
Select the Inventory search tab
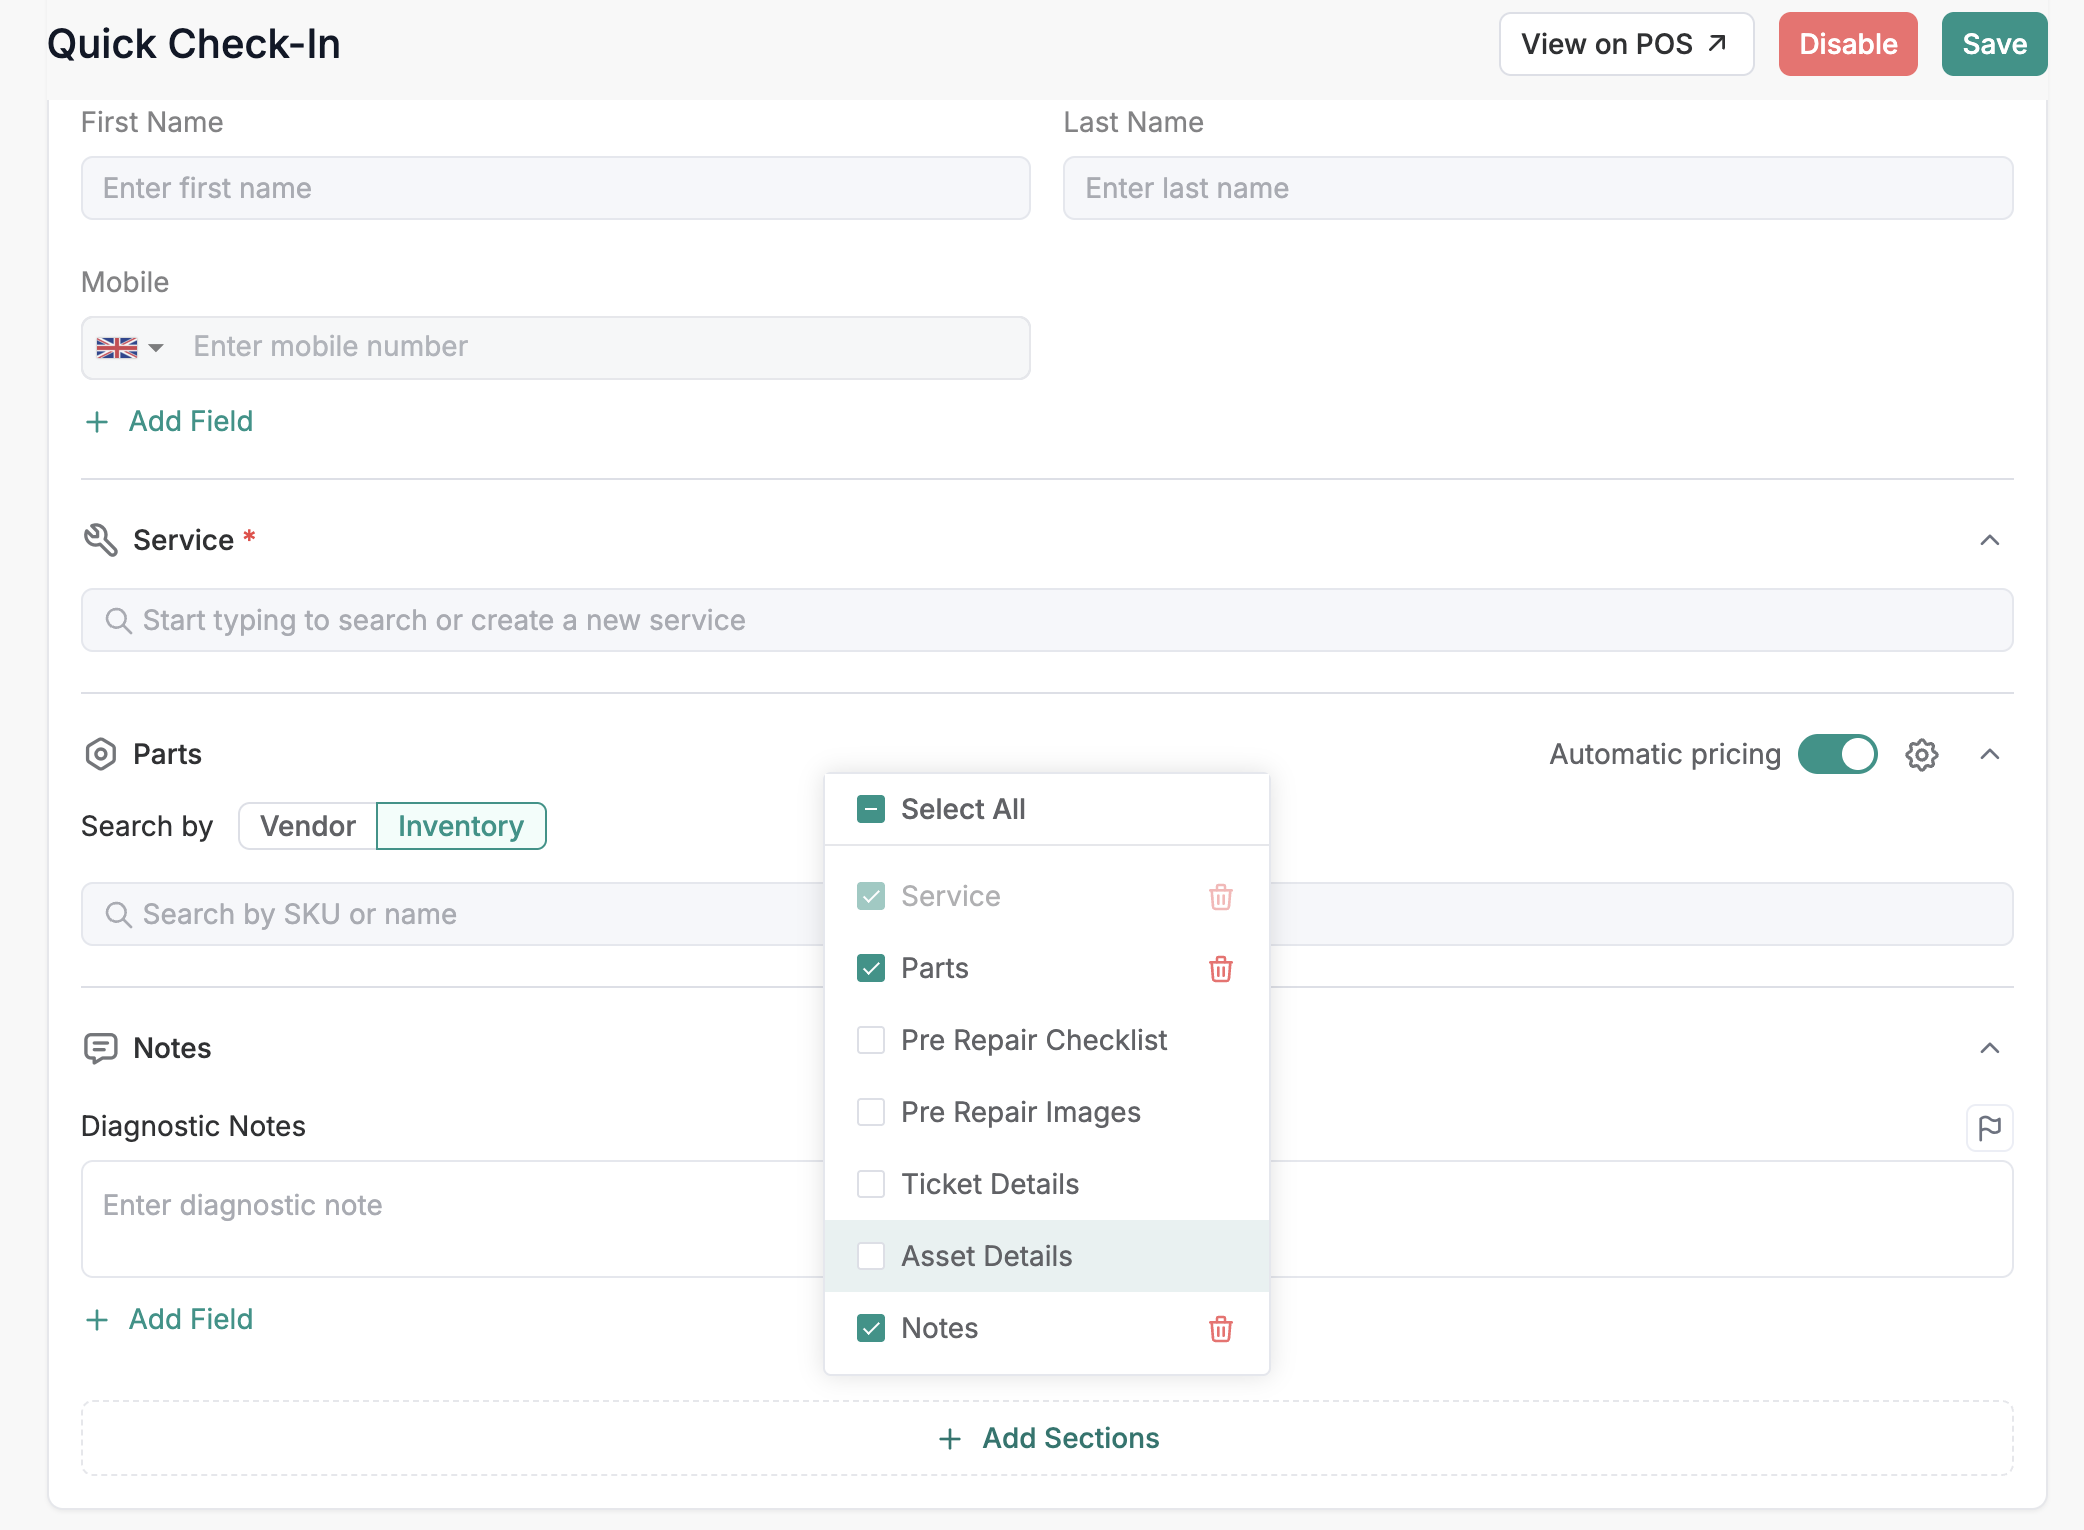click(461, 826)
